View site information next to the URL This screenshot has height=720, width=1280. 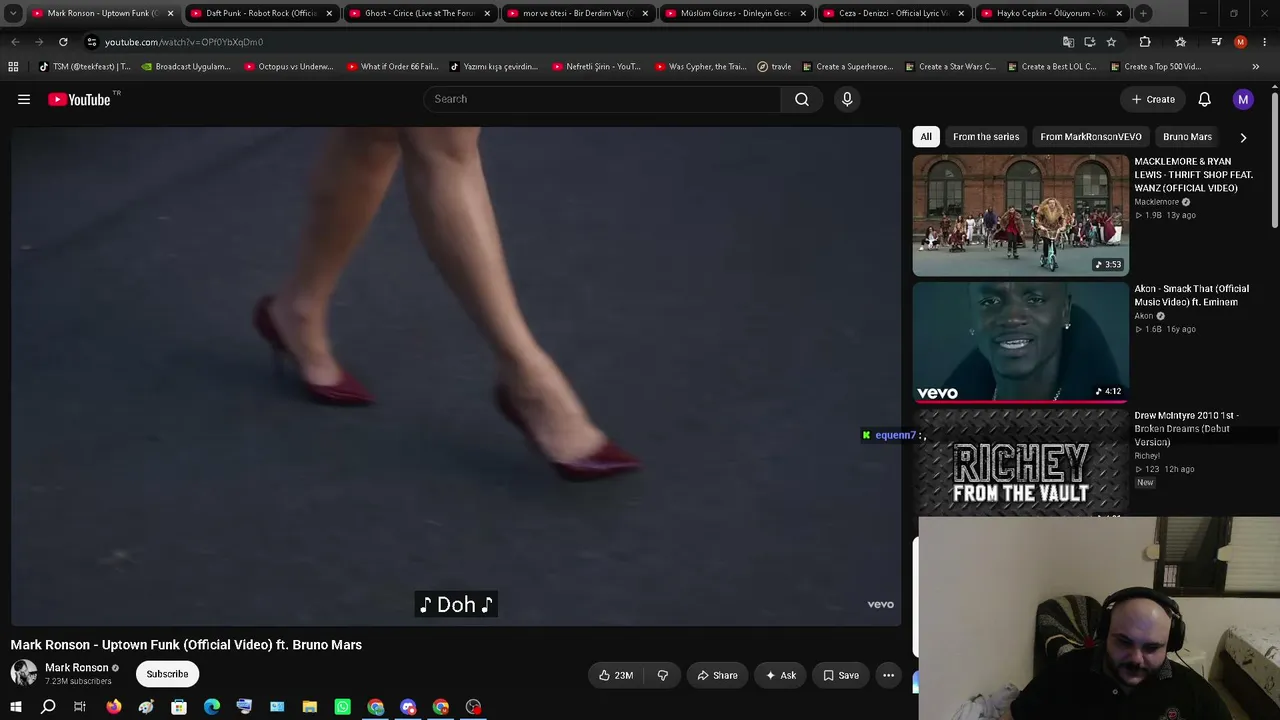pyautogui.click(x=92, y=42)
